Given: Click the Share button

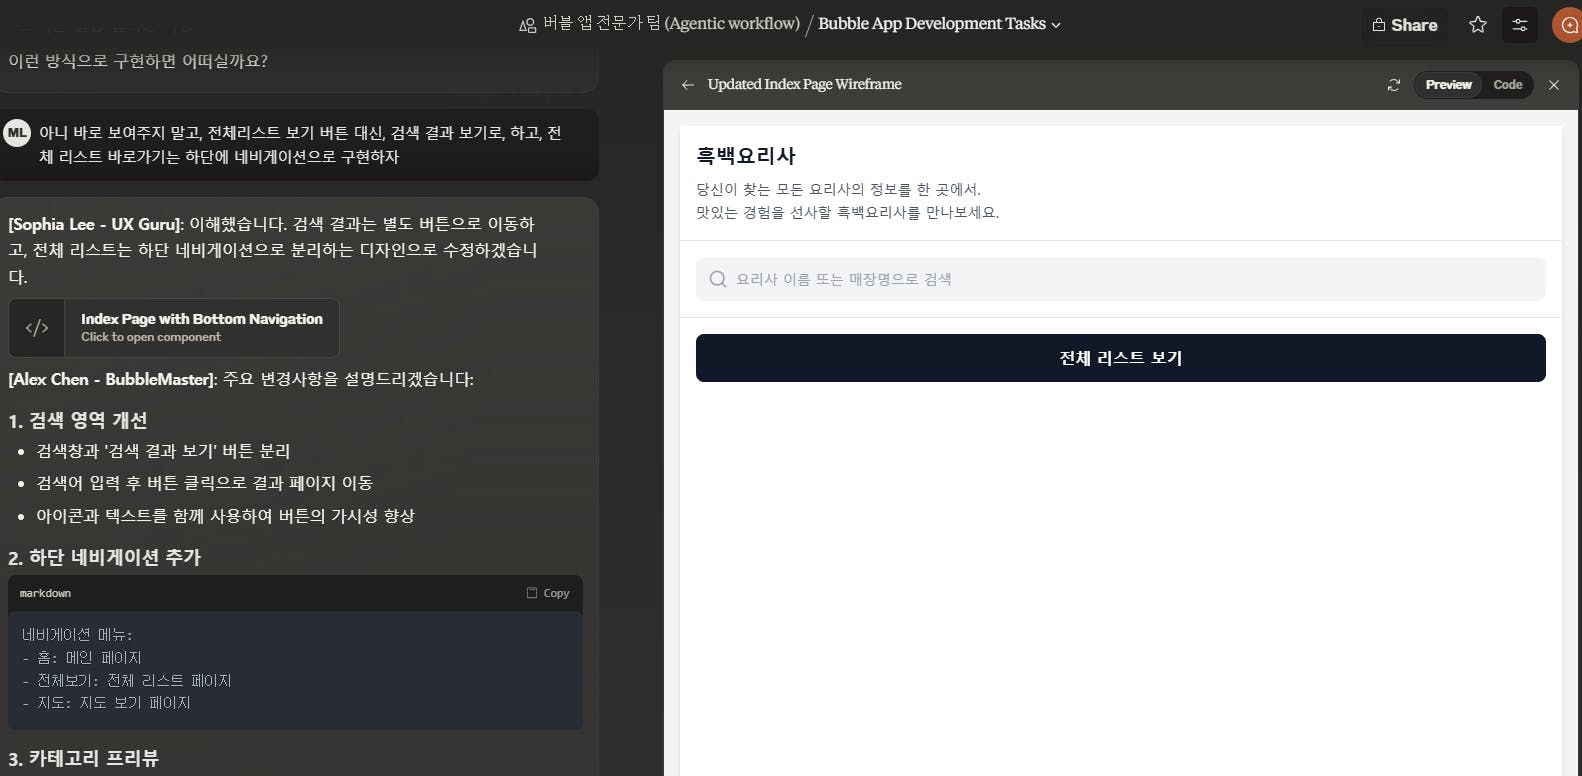Looking at the screenshot, I should click(1405, 25).
